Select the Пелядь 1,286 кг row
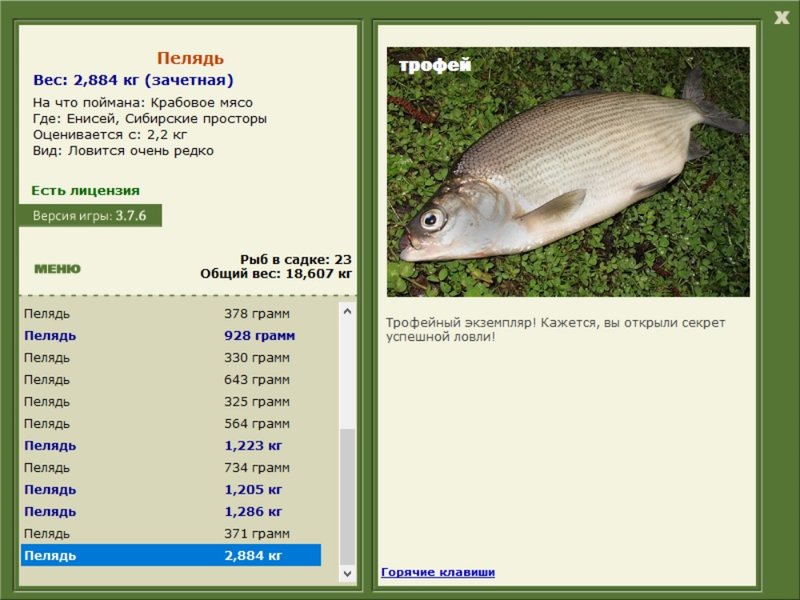 (x=170, y=511)
